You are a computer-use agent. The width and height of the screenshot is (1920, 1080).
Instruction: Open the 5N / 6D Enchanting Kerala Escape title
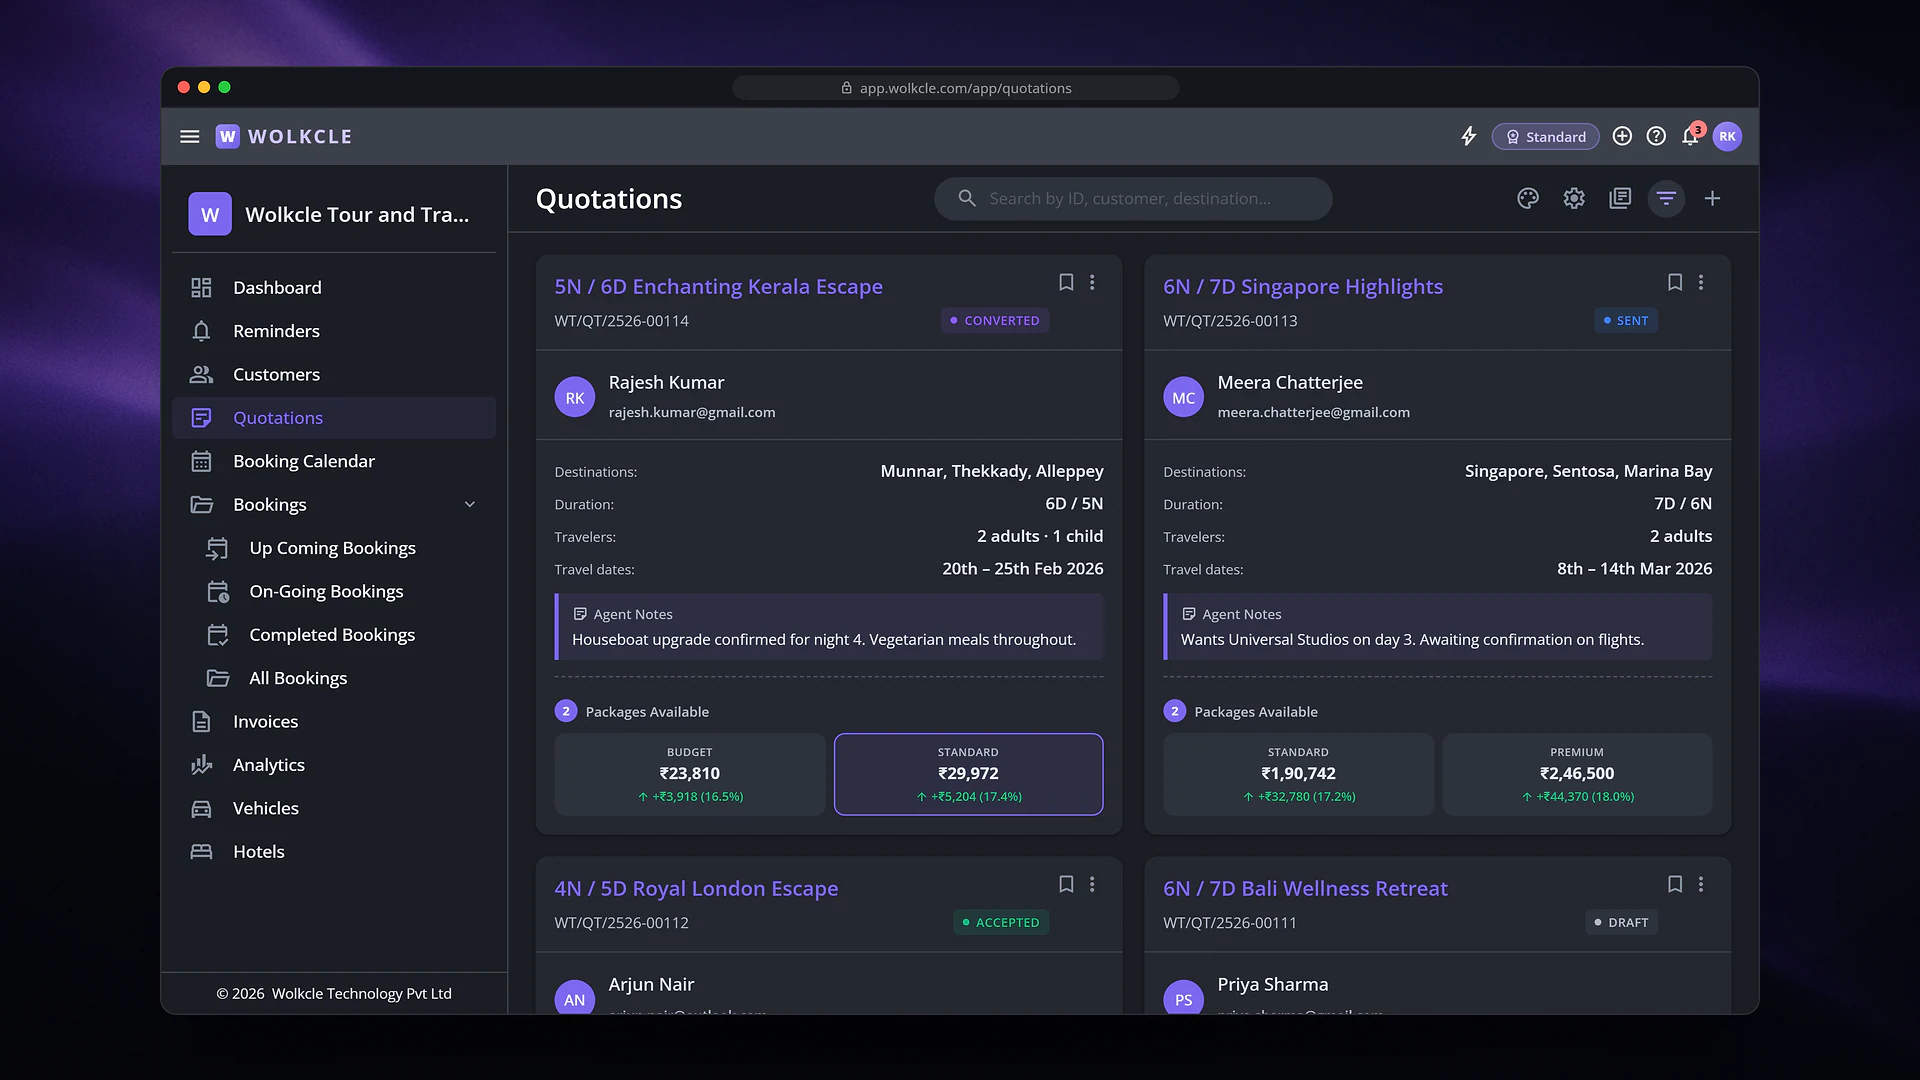(x=718, y=287)
